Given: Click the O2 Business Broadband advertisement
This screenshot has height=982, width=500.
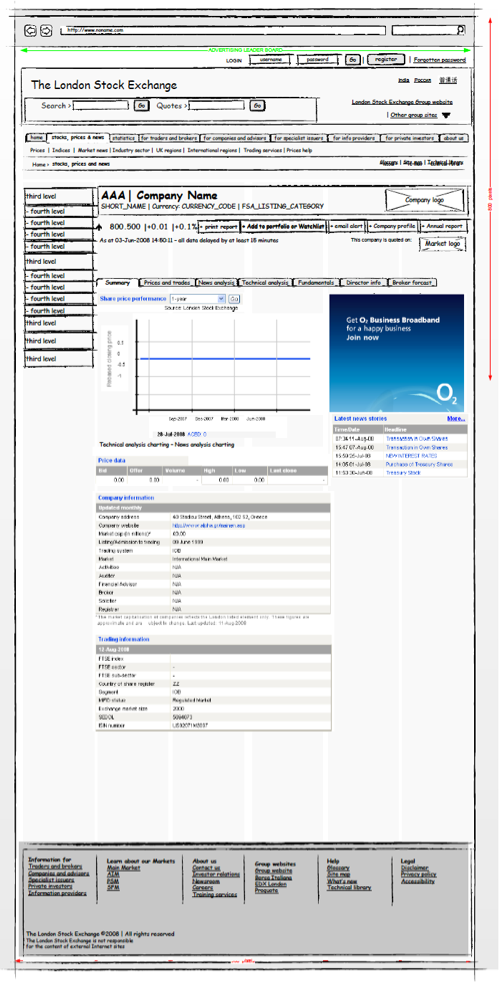Looking at the screenshot, I should click(397, 353).
